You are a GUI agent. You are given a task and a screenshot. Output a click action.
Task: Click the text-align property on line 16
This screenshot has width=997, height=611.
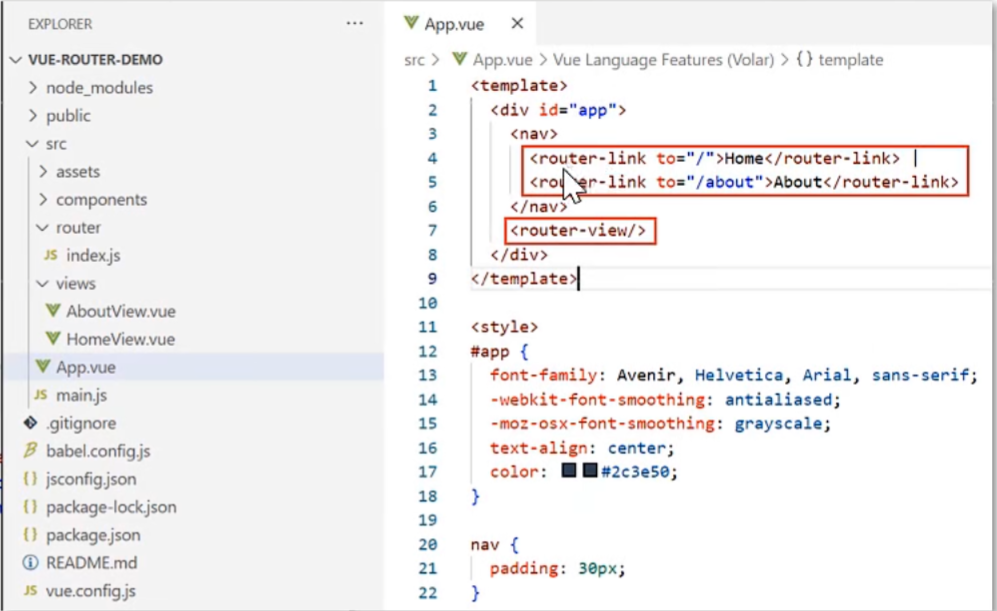click(539, 448)
